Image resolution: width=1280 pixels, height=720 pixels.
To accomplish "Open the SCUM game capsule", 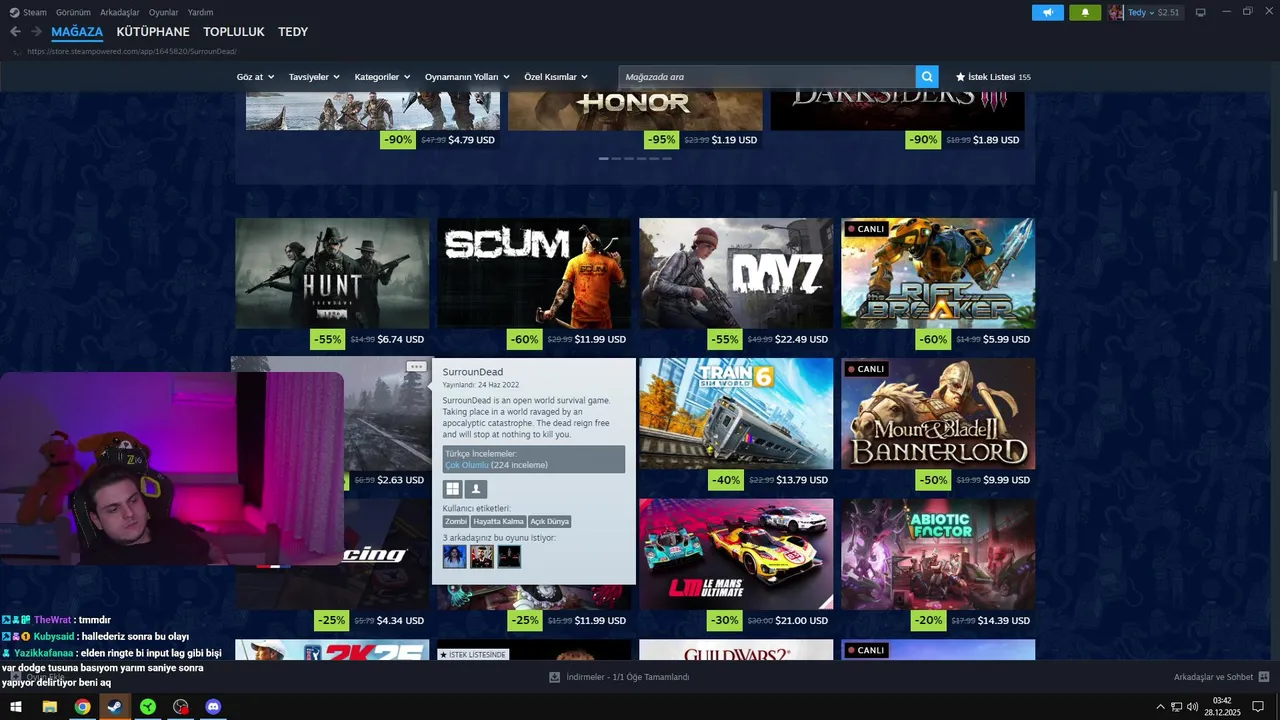I will [x=534, y=273].
